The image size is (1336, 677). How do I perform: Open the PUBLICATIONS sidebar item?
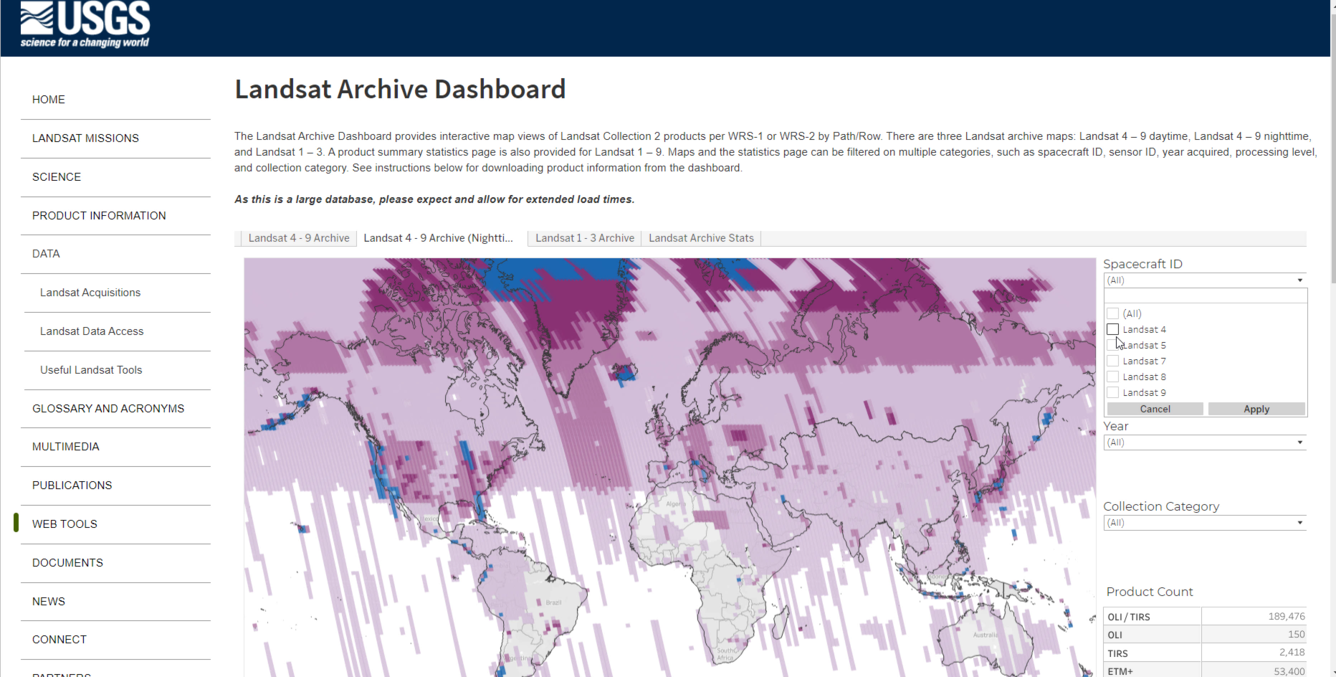click(72, 486)
